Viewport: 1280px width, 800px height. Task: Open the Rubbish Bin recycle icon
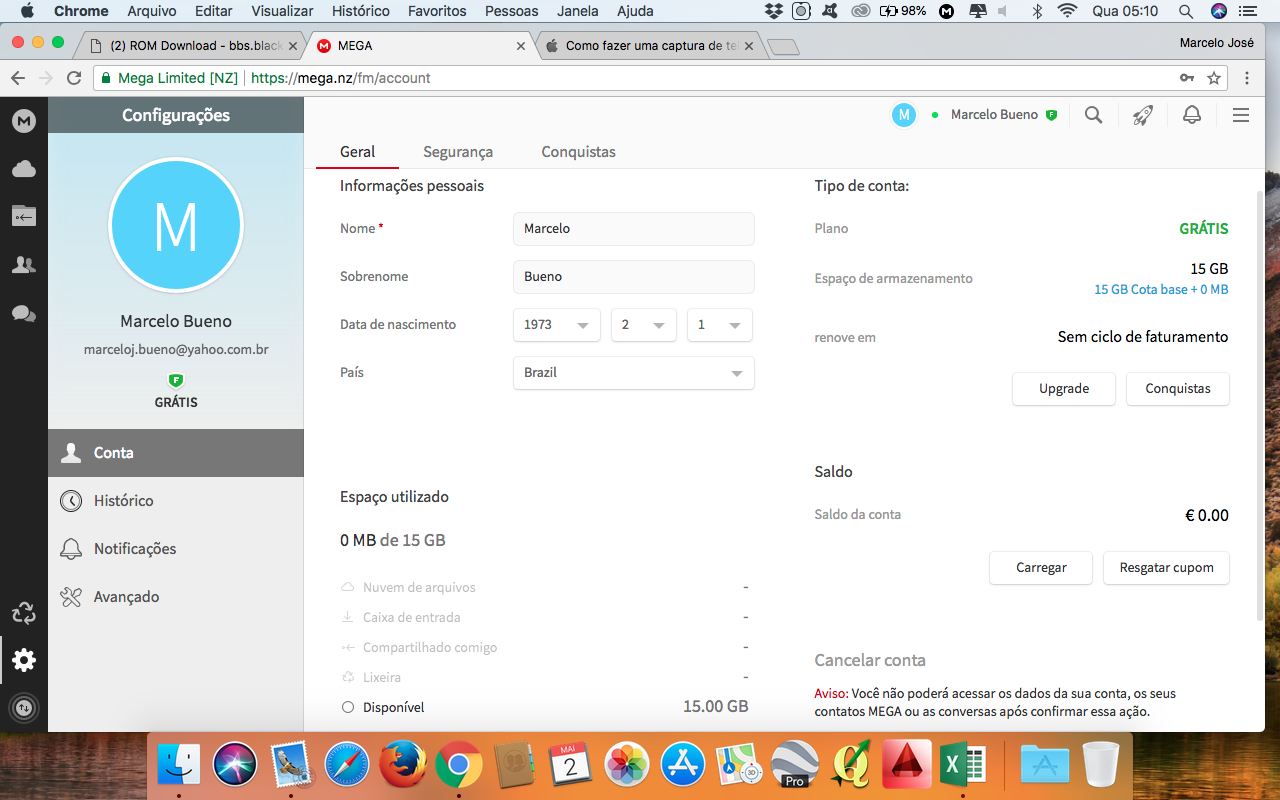point(24,613)
